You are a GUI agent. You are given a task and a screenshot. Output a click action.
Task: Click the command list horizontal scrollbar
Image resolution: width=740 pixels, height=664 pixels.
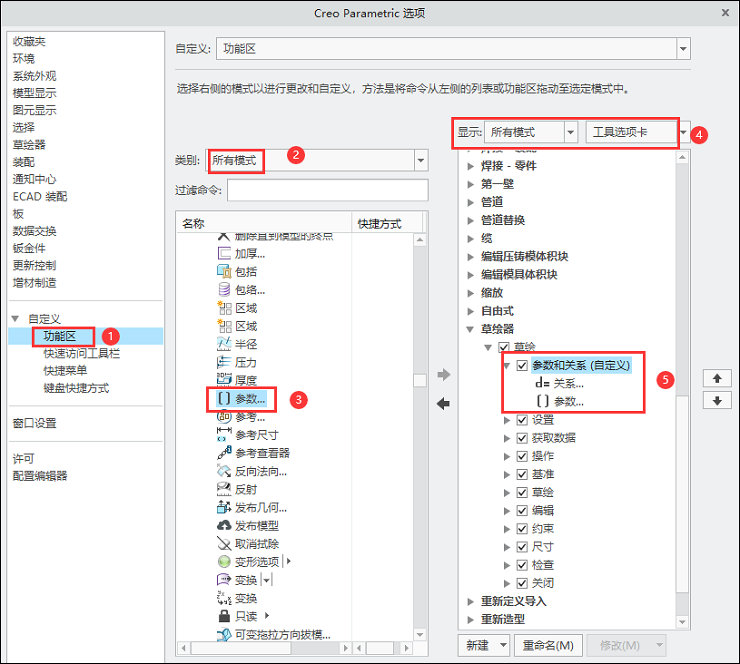pos(264,647)
